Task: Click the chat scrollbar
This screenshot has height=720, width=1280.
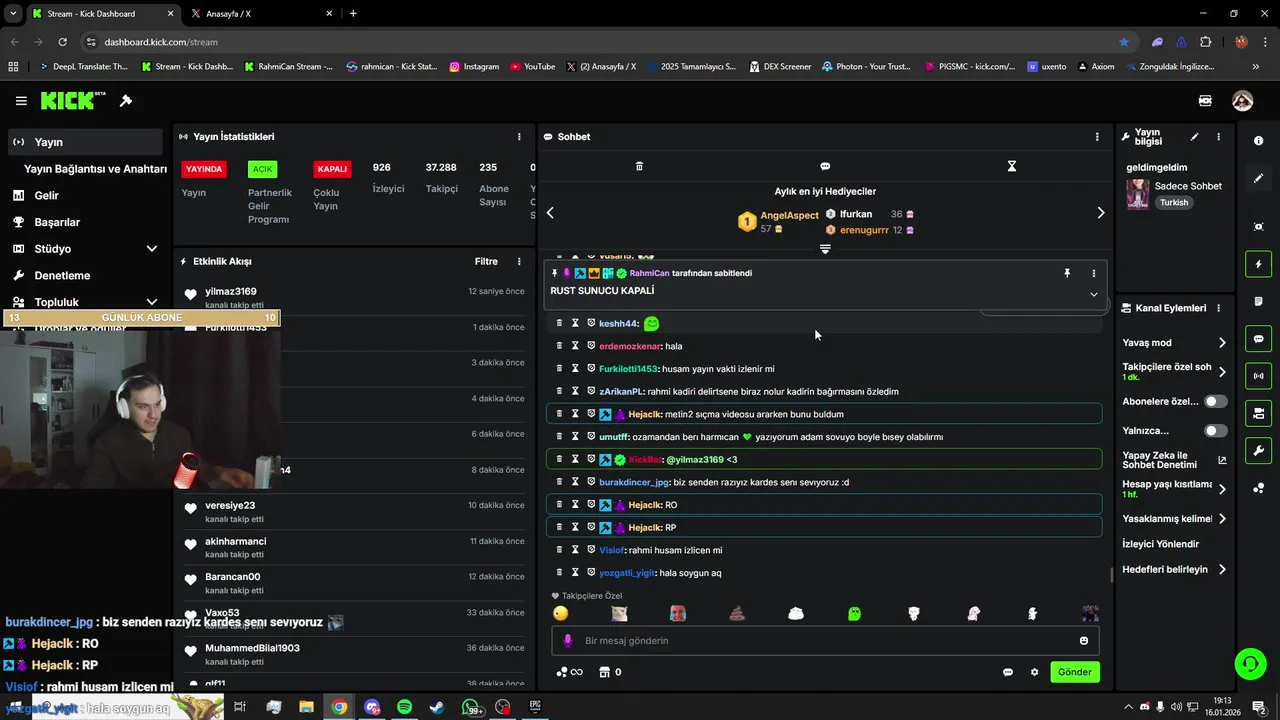Action: click(x=1112, y=575)
